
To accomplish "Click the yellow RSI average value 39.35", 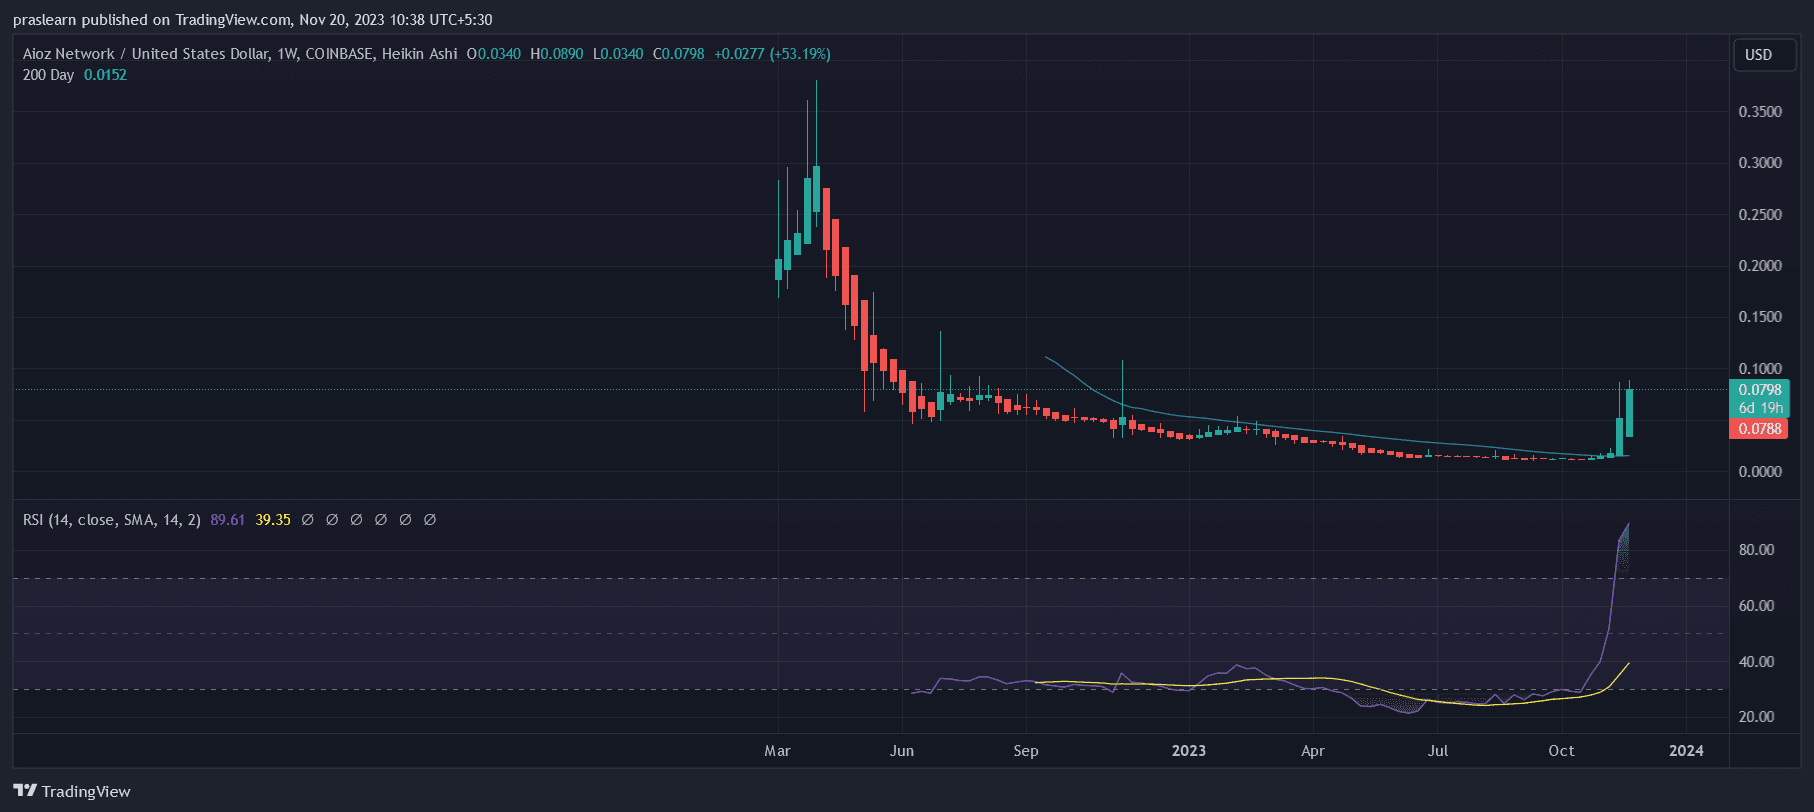I will click(x=273, y=520).
